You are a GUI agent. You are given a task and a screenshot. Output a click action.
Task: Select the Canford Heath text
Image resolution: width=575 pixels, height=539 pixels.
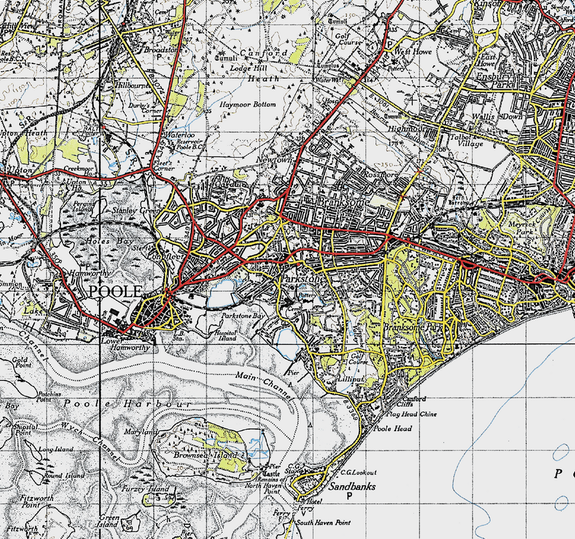coord(264,66)
